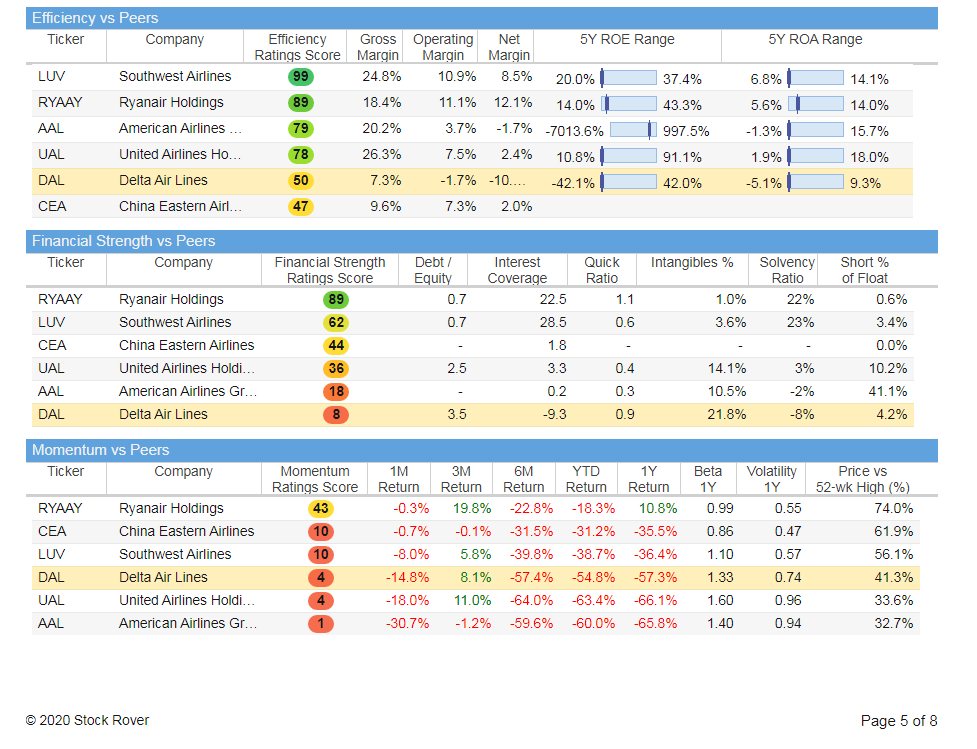This screenshot has width=977, height=749.
Task: Click the Efficiency Ratings Score column header
Action: click(x=297, y=47)
